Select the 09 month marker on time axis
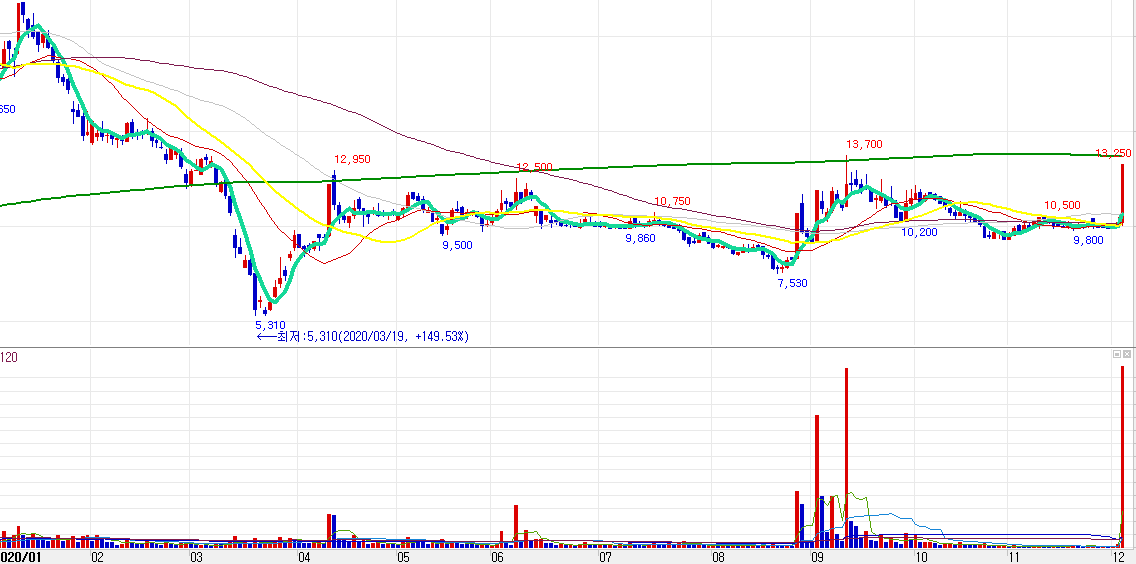This screenshot has width=1136, height=564. click(817, 557)
